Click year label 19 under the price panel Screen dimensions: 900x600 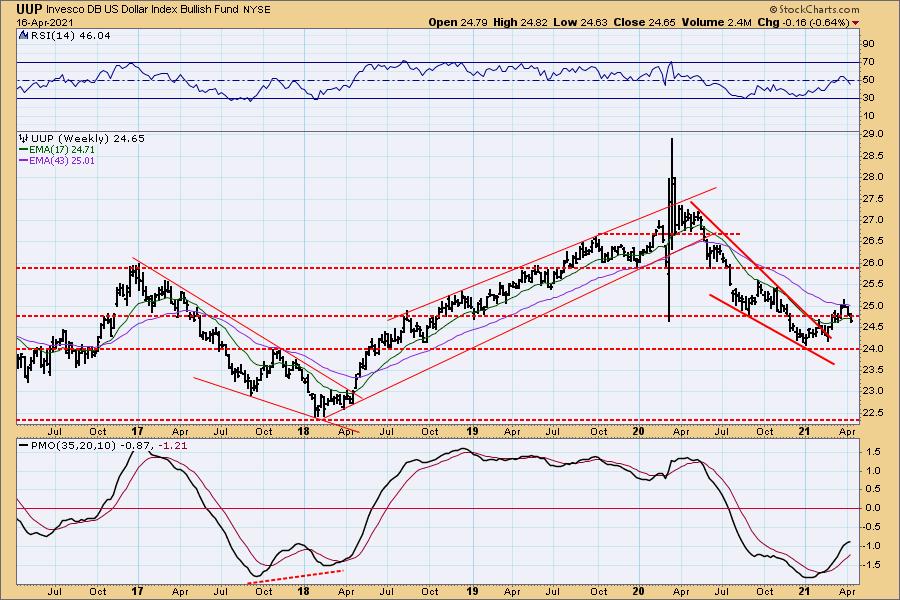point(472,432)
